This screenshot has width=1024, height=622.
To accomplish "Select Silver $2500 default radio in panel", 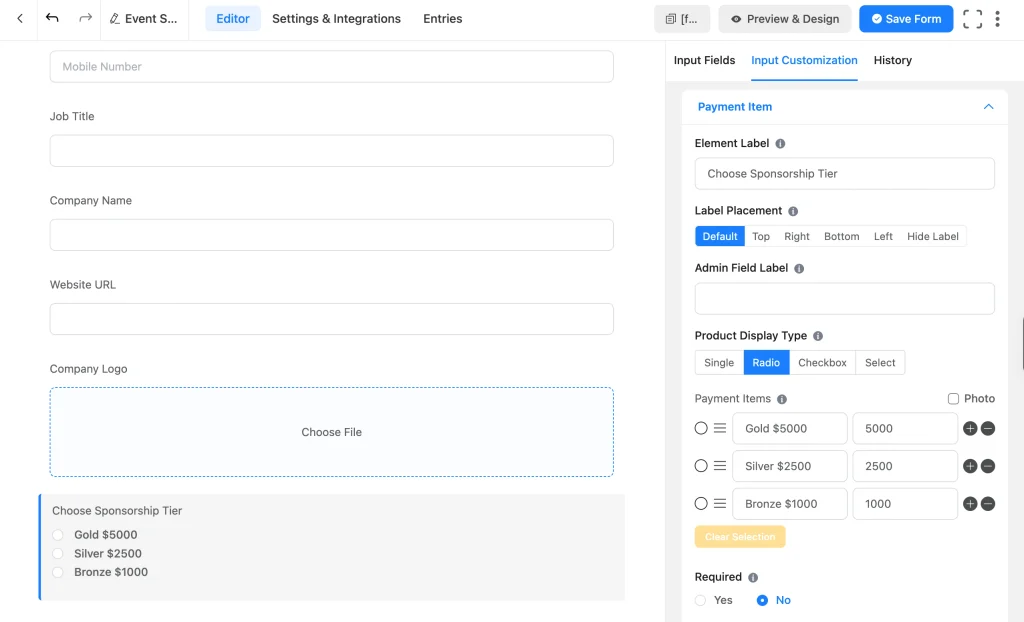I will point(701,466).
